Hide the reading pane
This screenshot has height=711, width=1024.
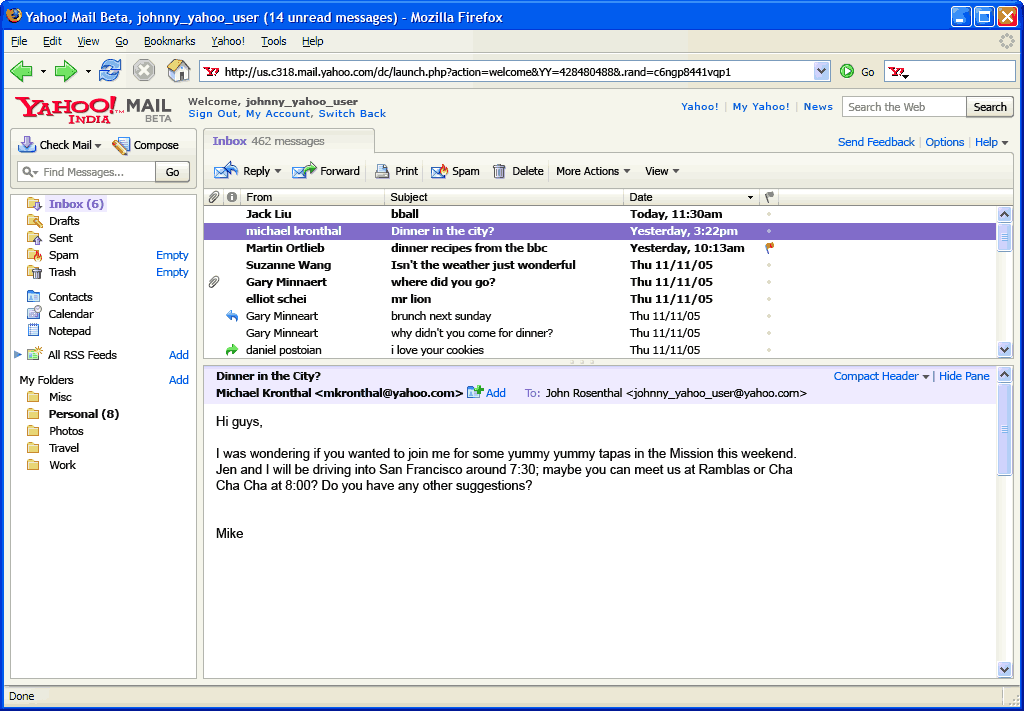pos(963,375)
